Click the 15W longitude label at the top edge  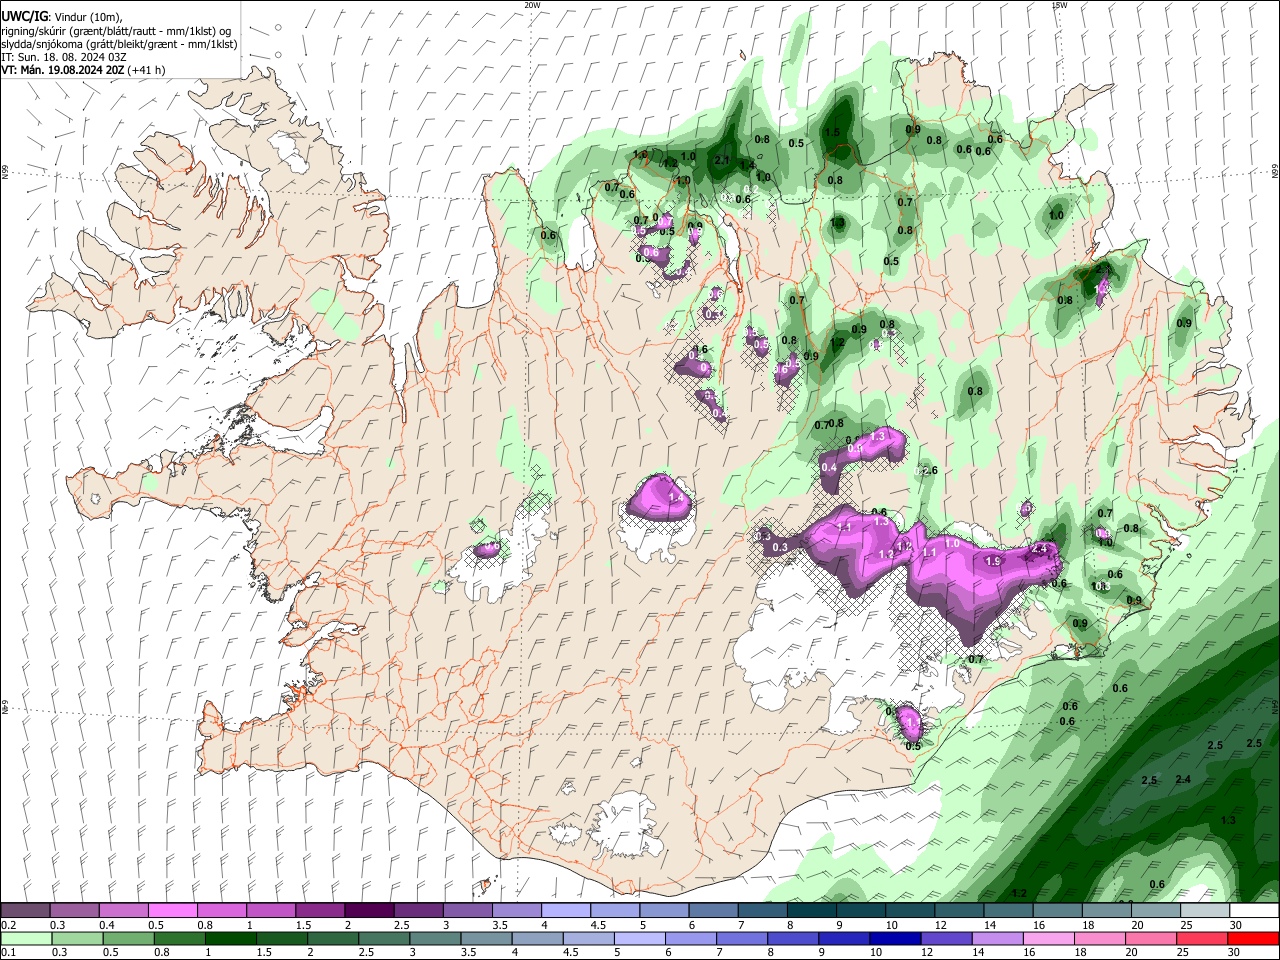[1059, 5]
